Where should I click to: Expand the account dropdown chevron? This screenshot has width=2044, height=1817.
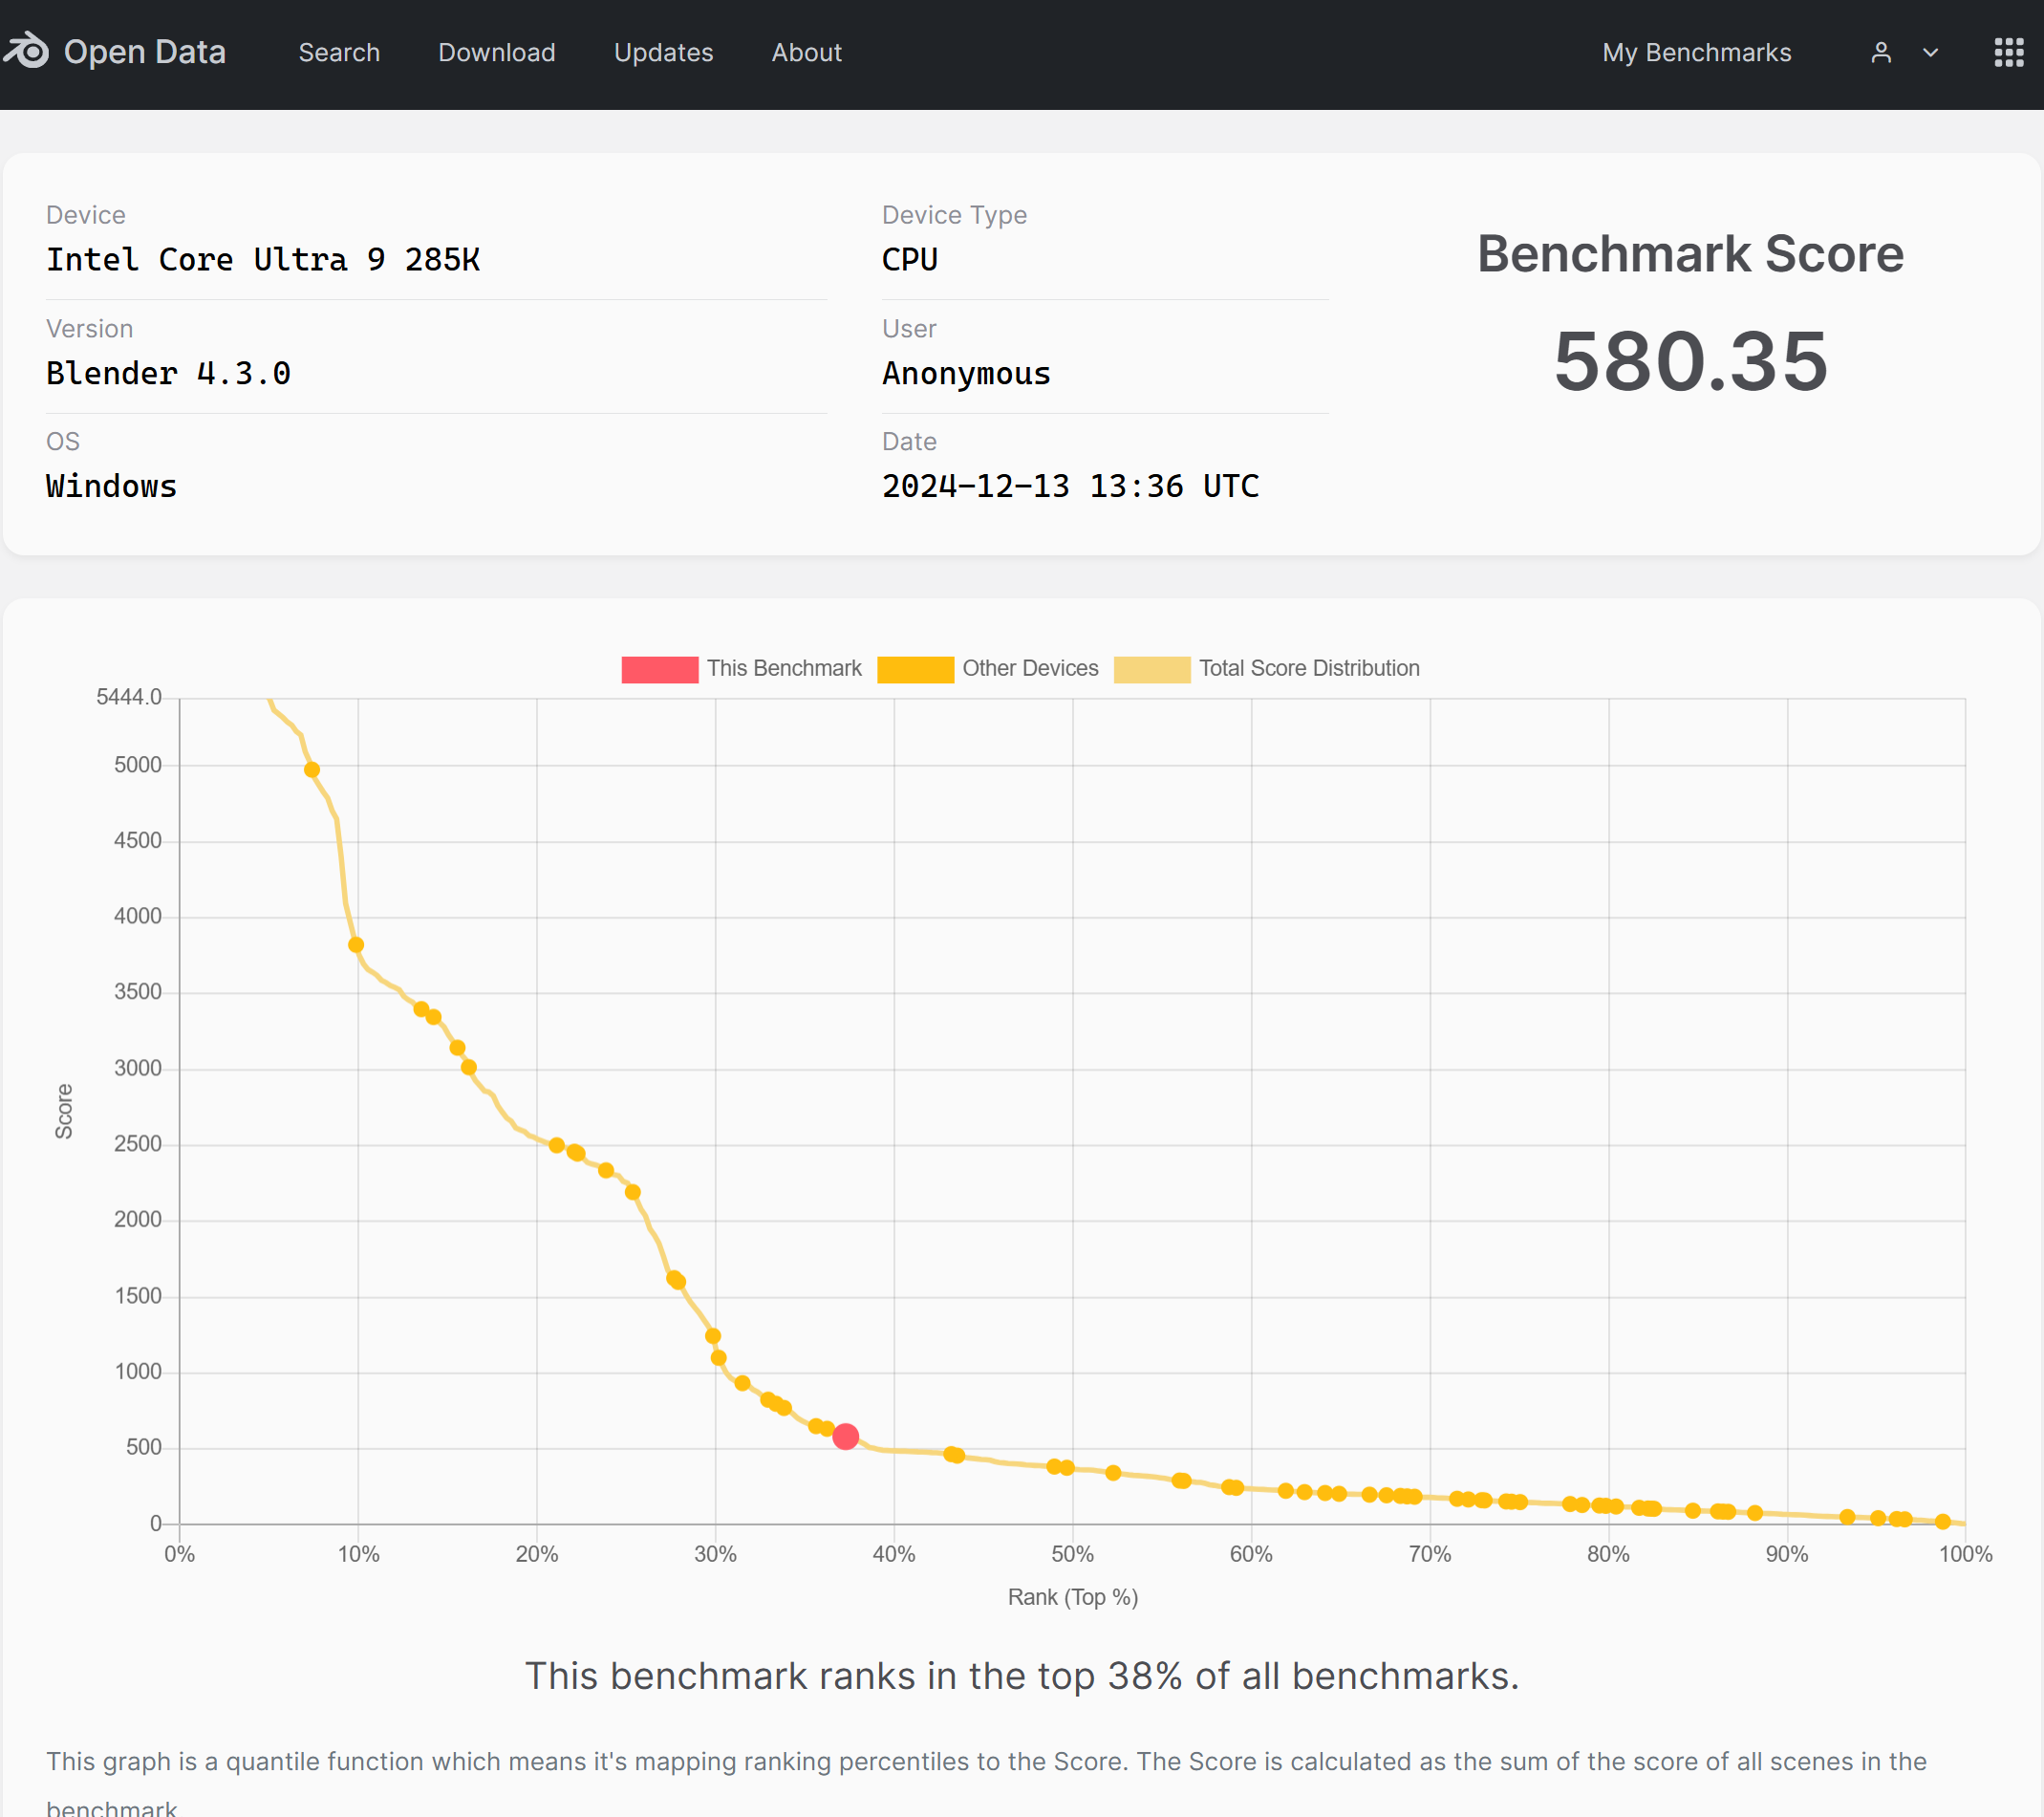click(x=1930, y=53)
